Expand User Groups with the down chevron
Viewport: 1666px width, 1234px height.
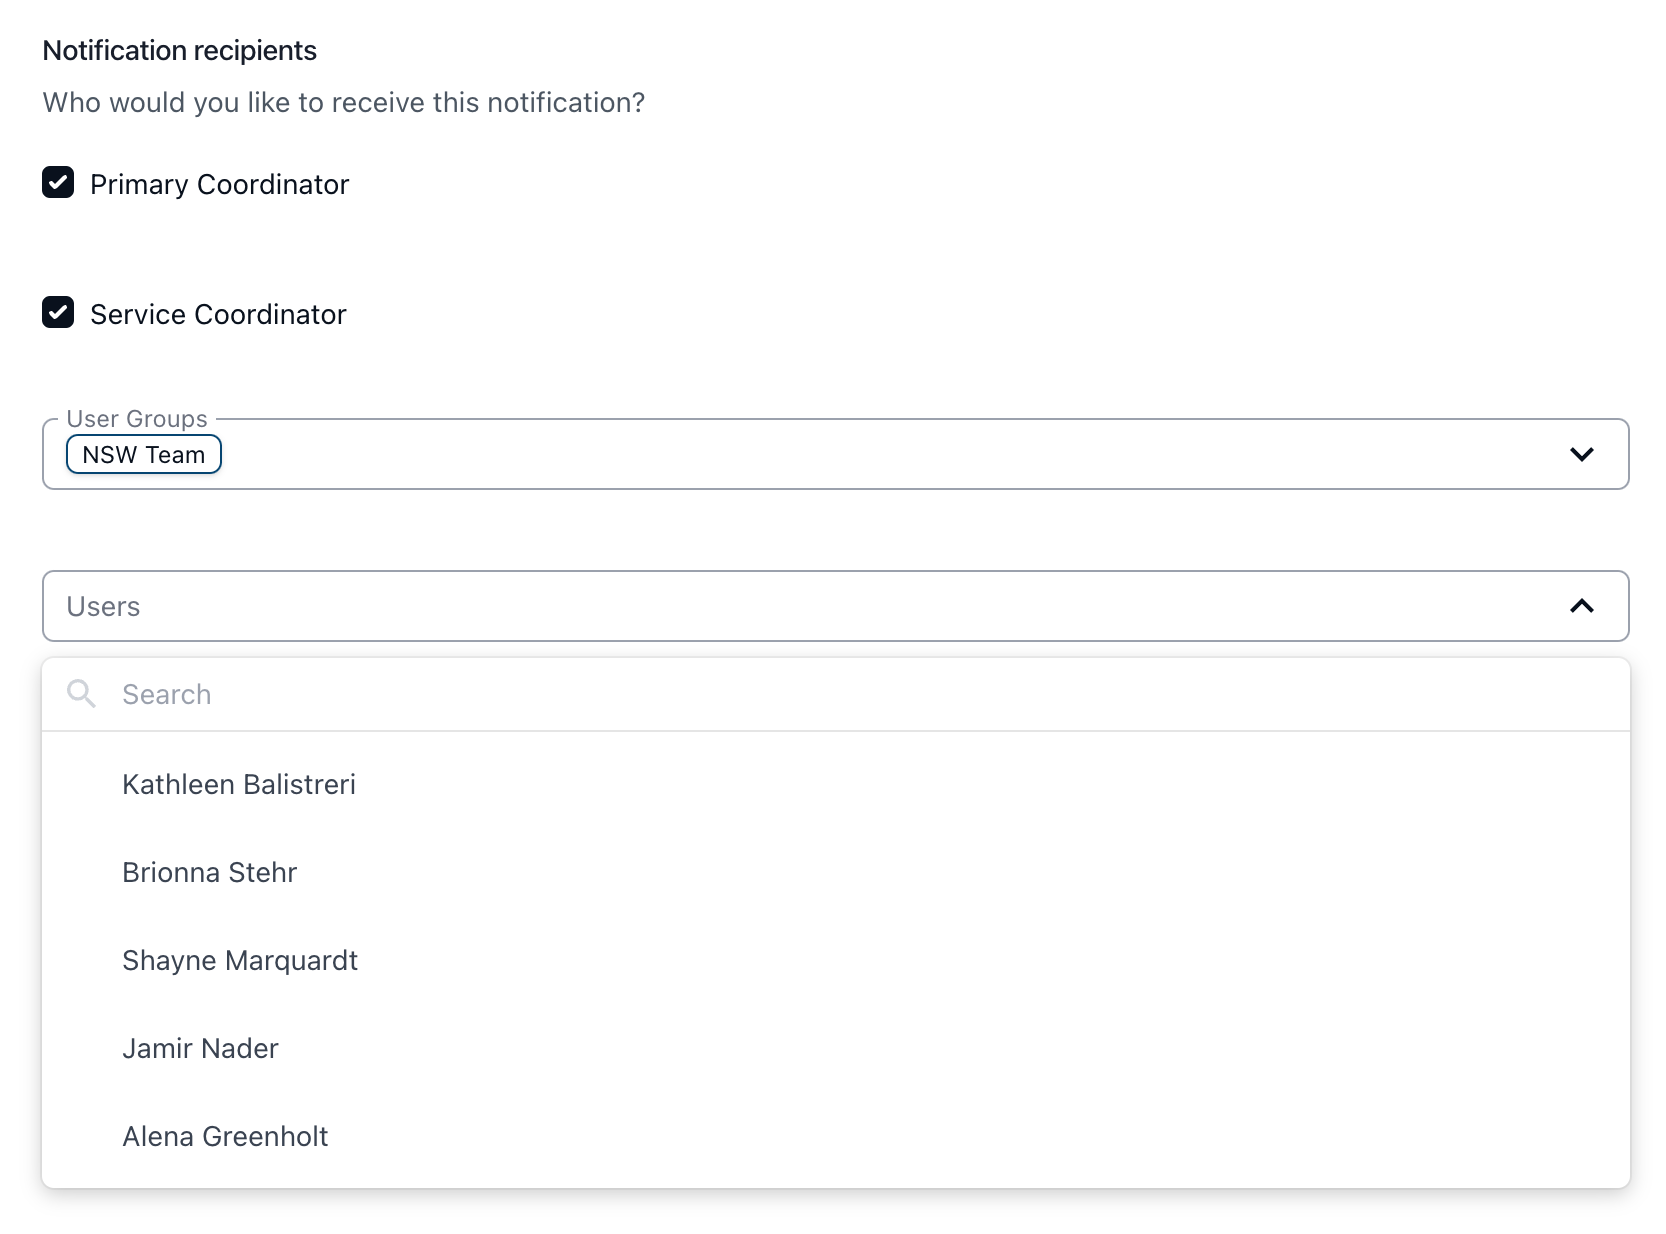[1581, 455]
